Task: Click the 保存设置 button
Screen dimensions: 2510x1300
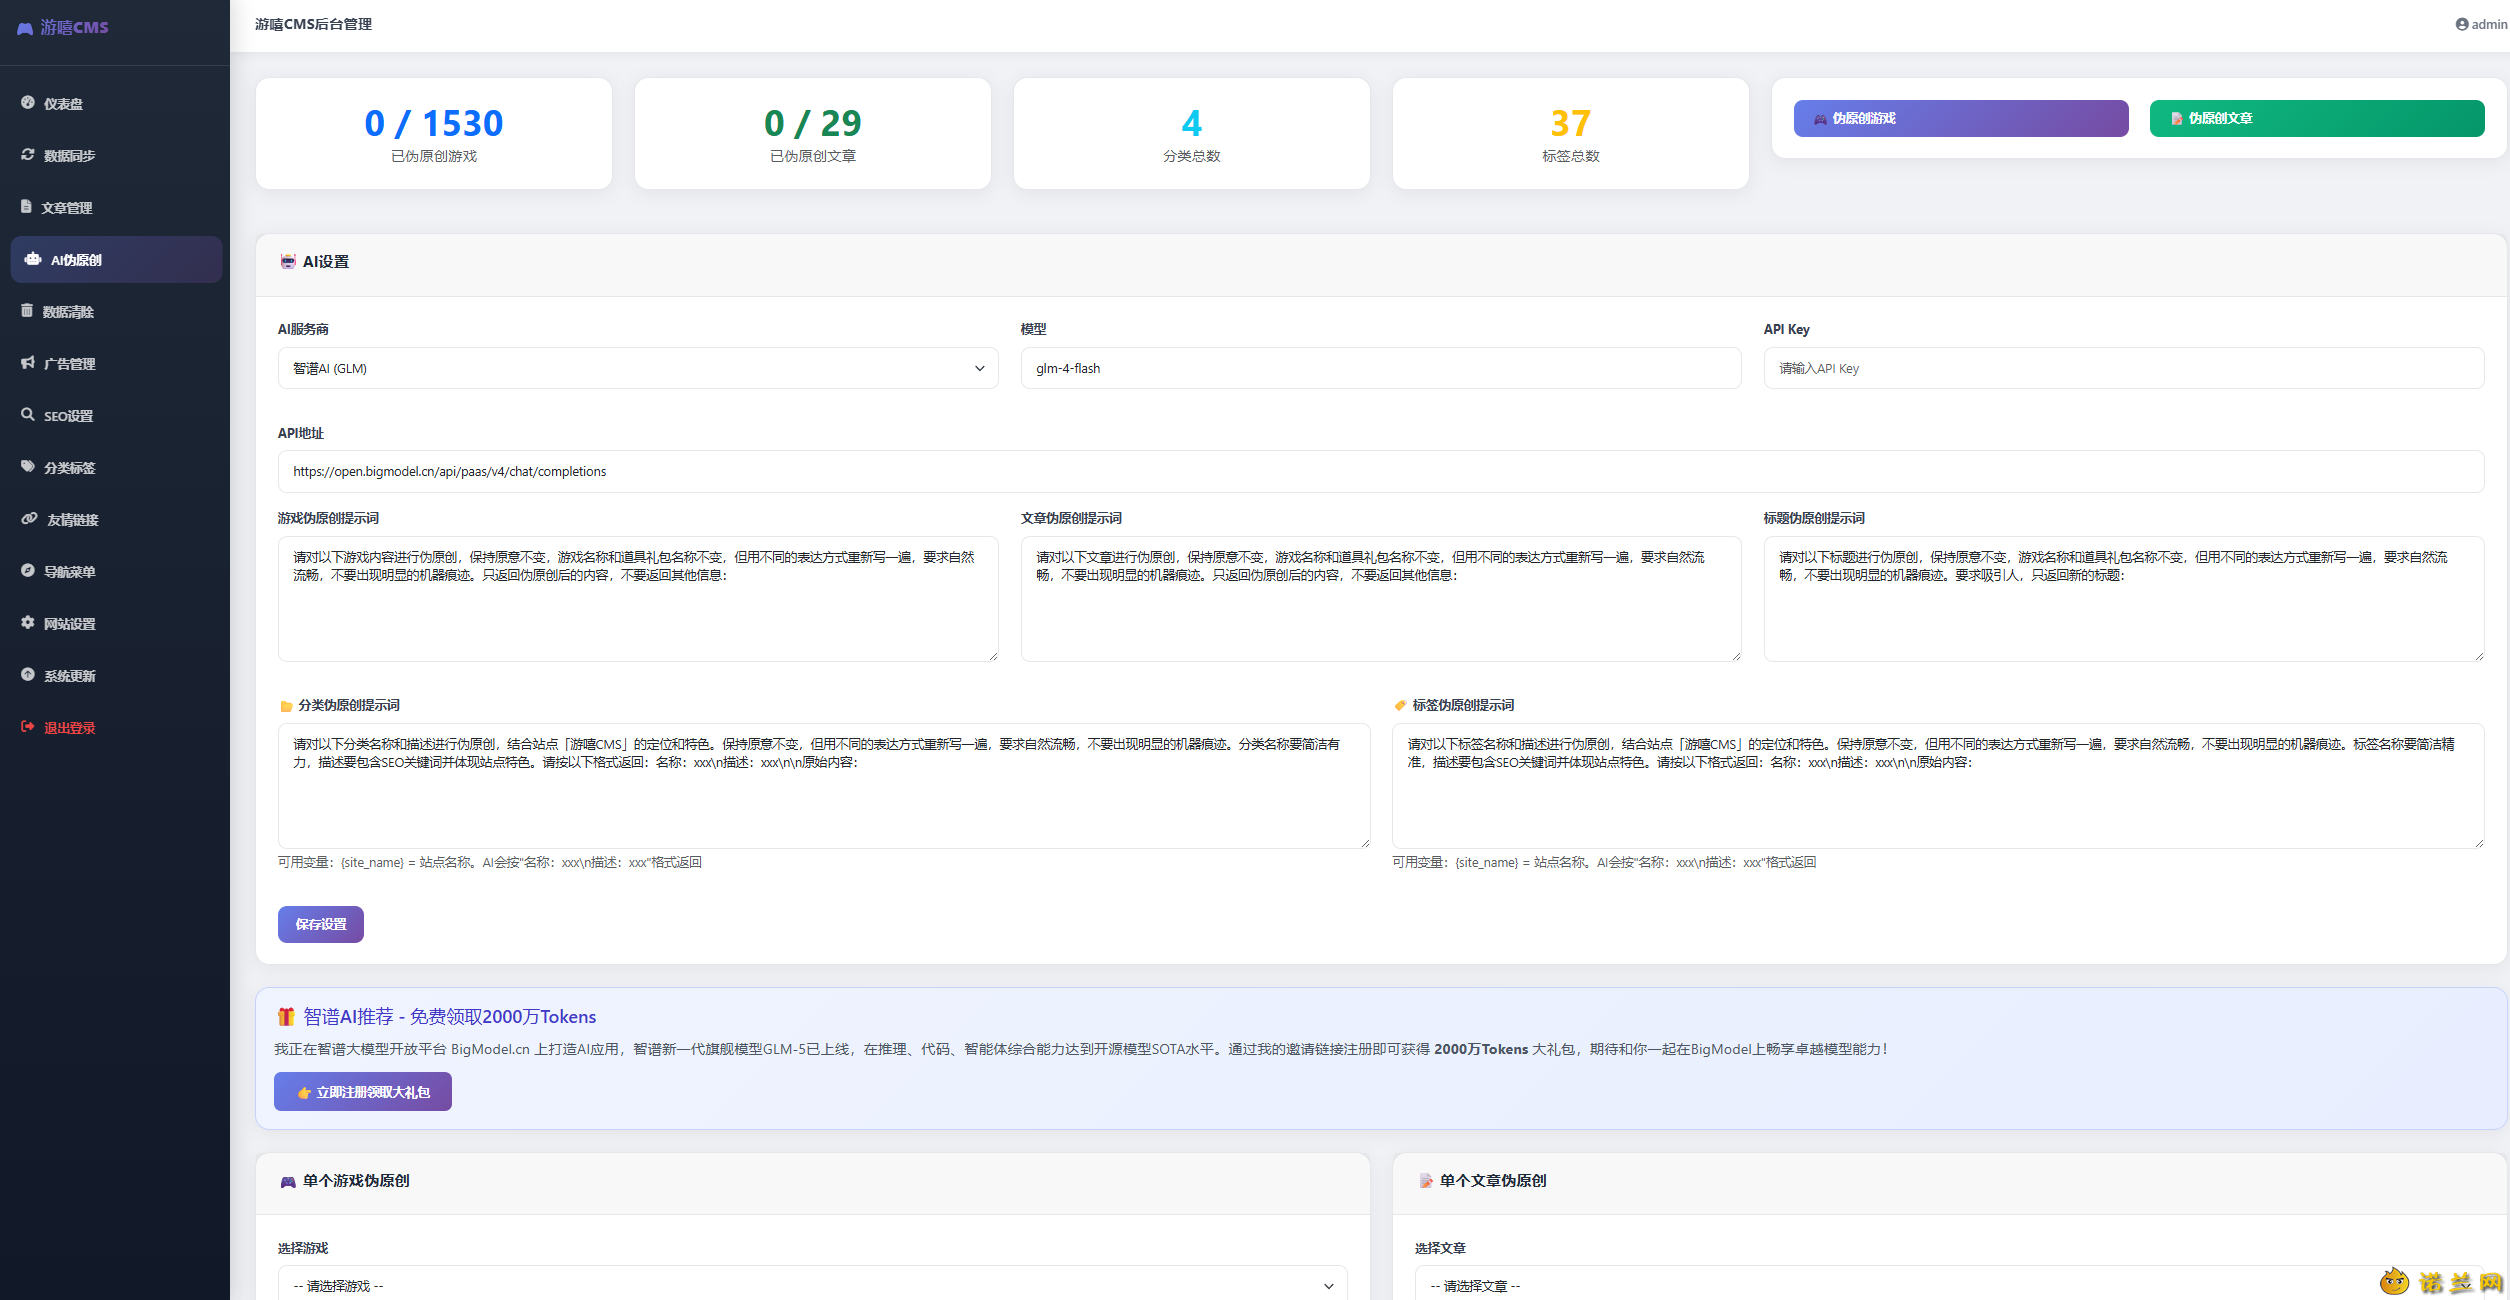Action: (x=321, y=924)
